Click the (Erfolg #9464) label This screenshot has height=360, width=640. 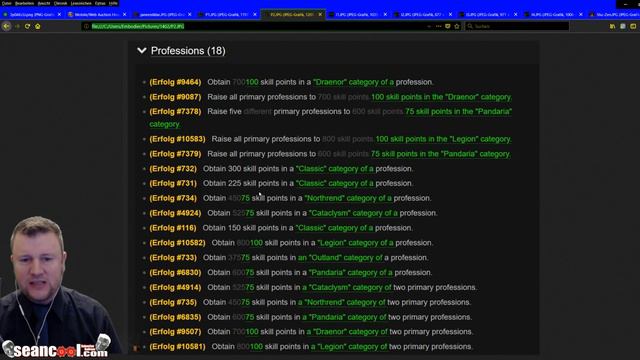coord(175,82)
